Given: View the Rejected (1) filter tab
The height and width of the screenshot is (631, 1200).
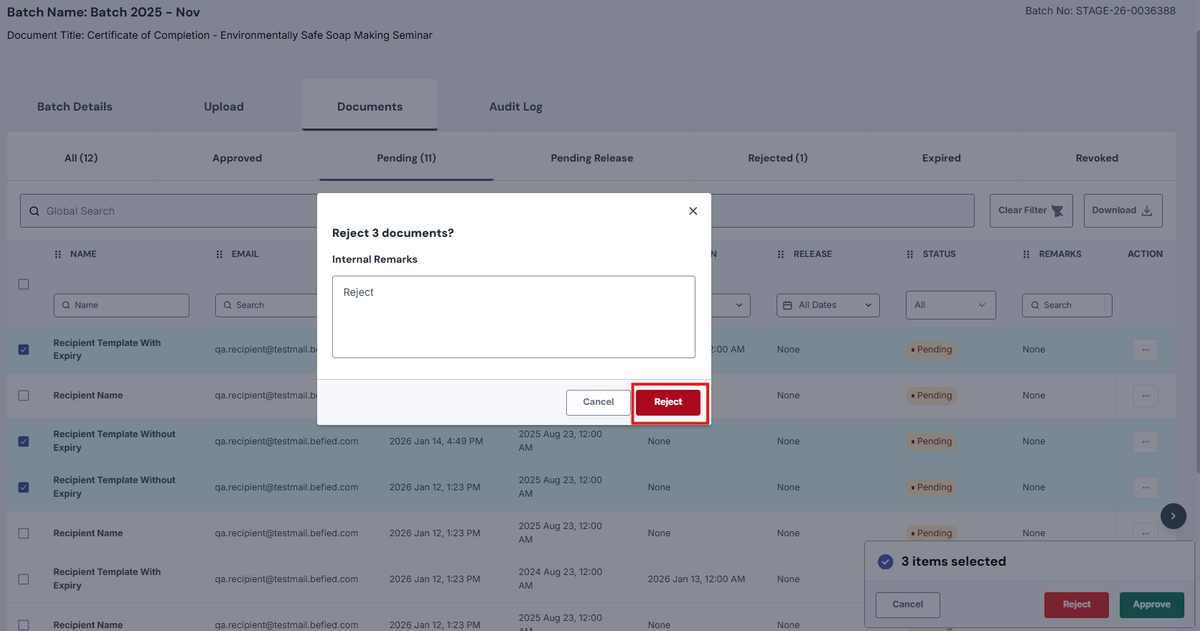Looking at the screenshot, I should point(778,158).
